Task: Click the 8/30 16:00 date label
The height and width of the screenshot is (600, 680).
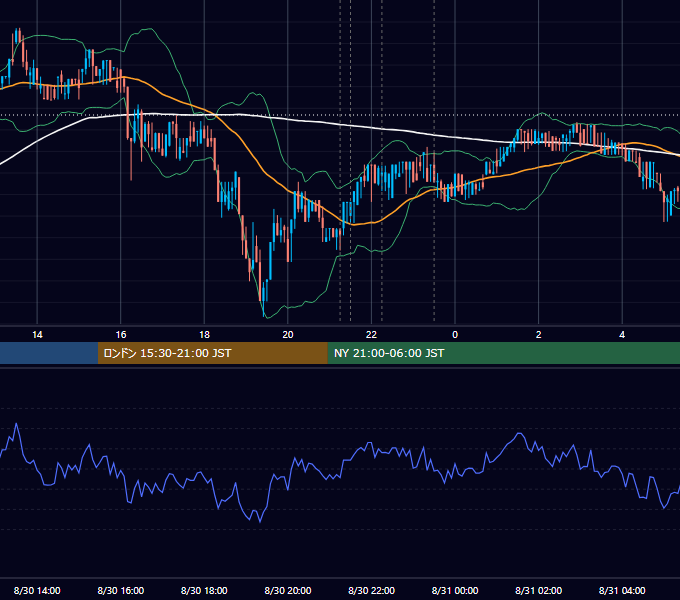Action: click(x=121, y=590)
